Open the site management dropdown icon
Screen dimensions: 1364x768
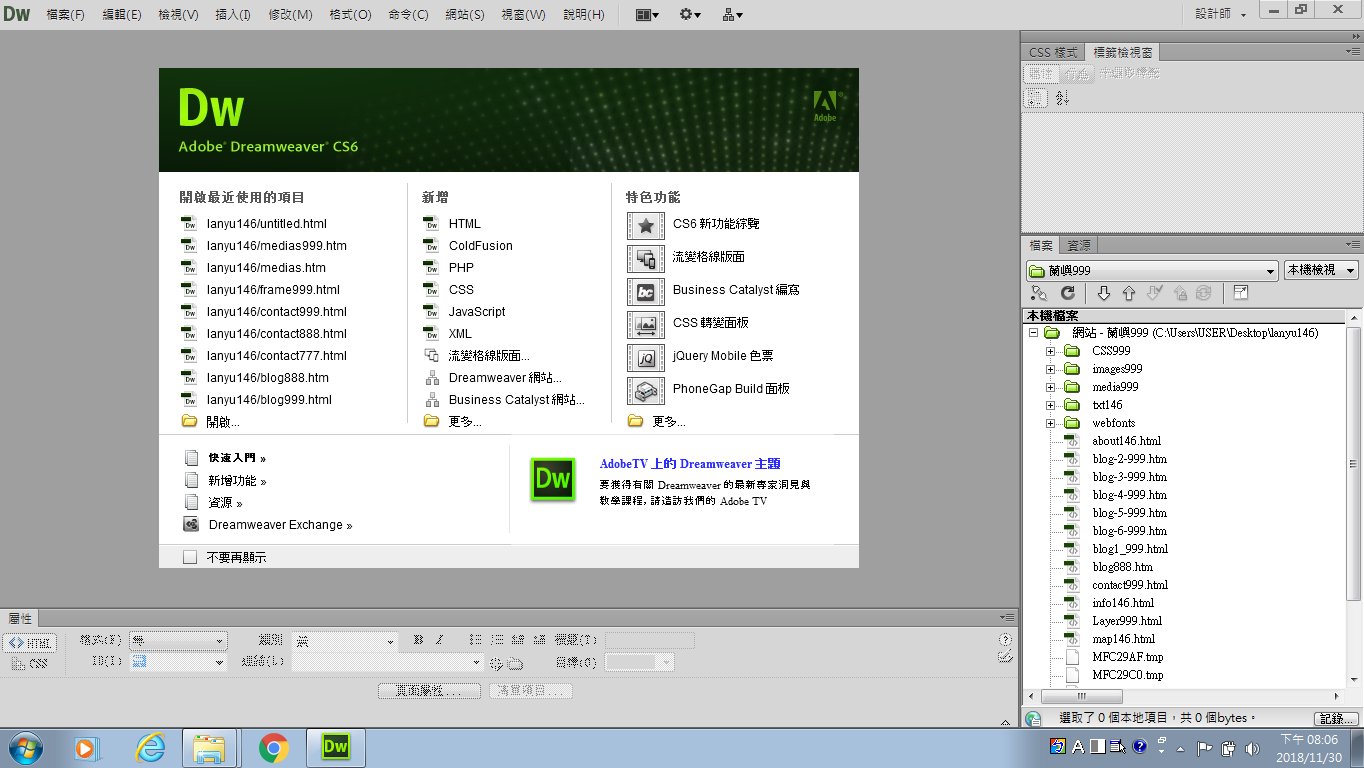732,15
